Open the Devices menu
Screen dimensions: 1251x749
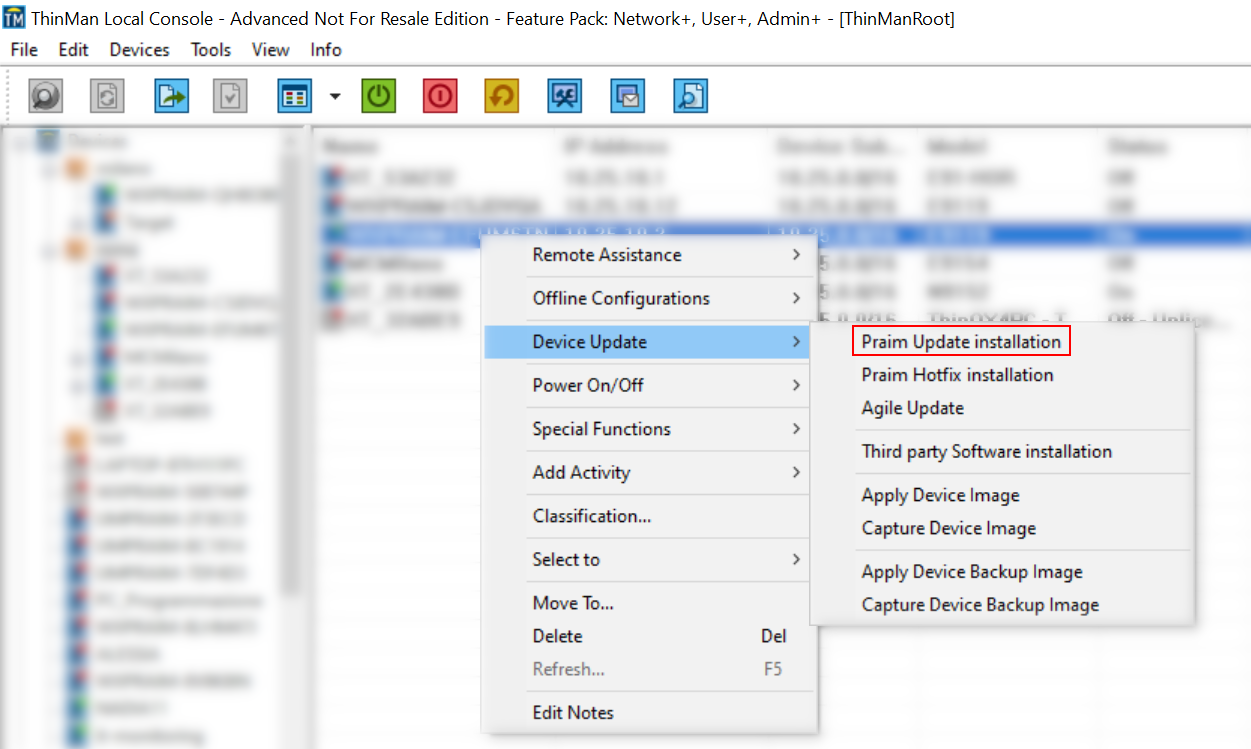(x=139, y=50)
